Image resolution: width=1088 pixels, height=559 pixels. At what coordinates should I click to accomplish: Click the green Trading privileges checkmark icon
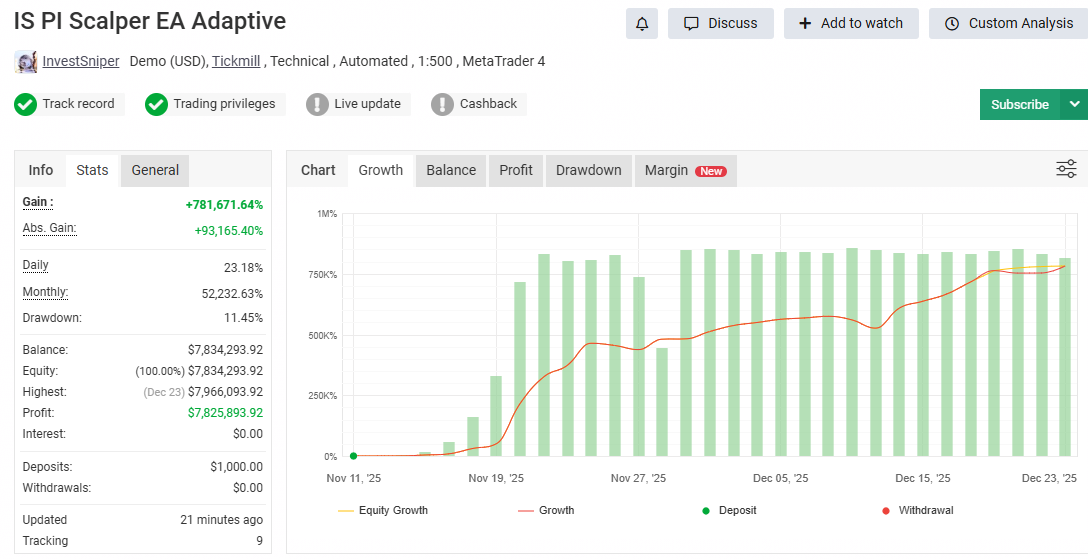(x=156, y=105)
